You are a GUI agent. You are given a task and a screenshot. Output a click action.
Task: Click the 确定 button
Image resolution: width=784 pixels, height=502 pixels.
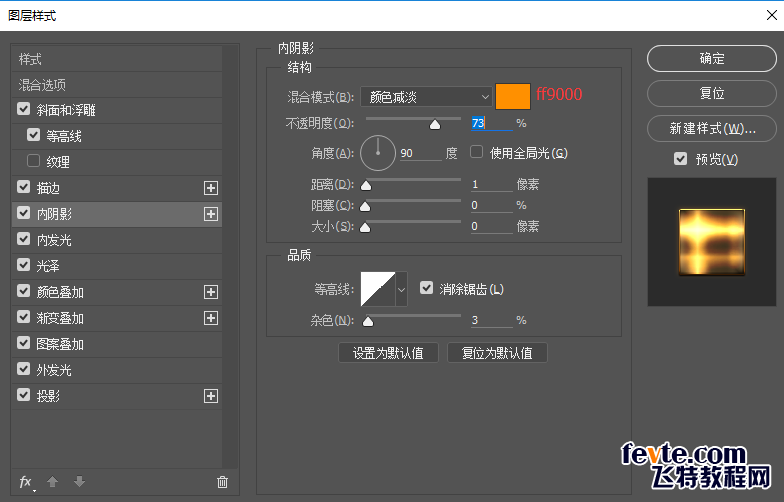pyautogui.click(x=712, y=58)
